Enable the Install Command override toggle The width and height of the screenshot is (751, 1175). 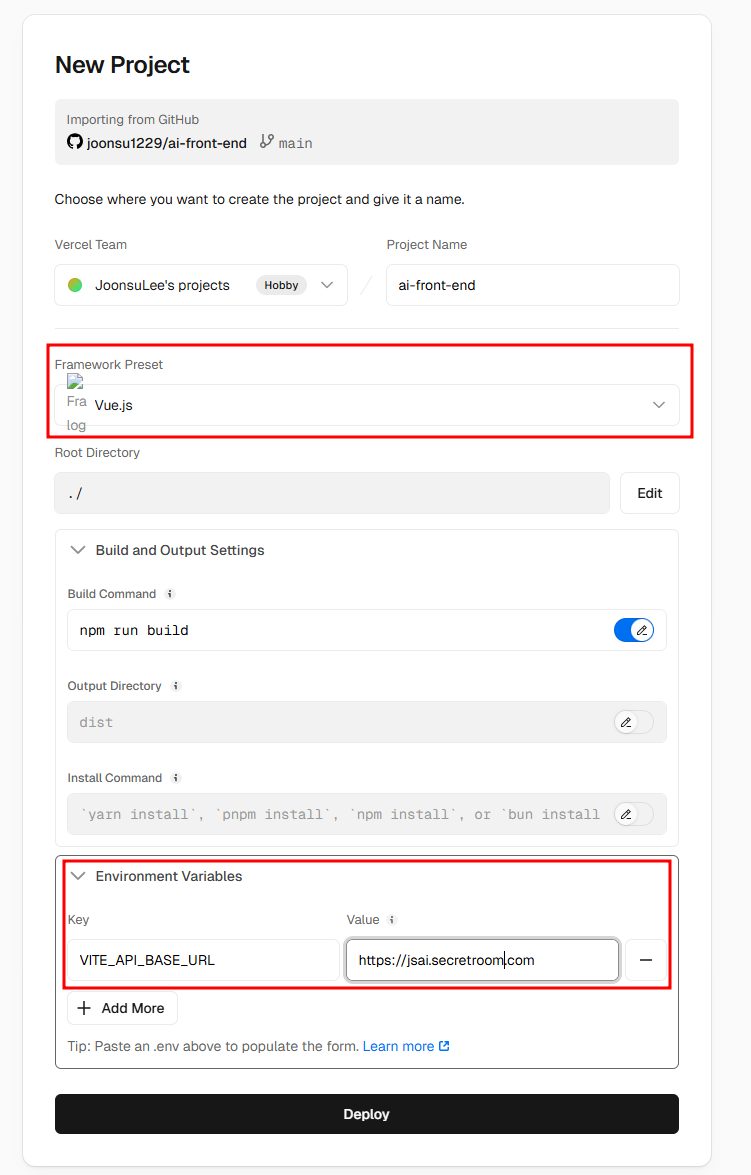[x=633, y=814]
